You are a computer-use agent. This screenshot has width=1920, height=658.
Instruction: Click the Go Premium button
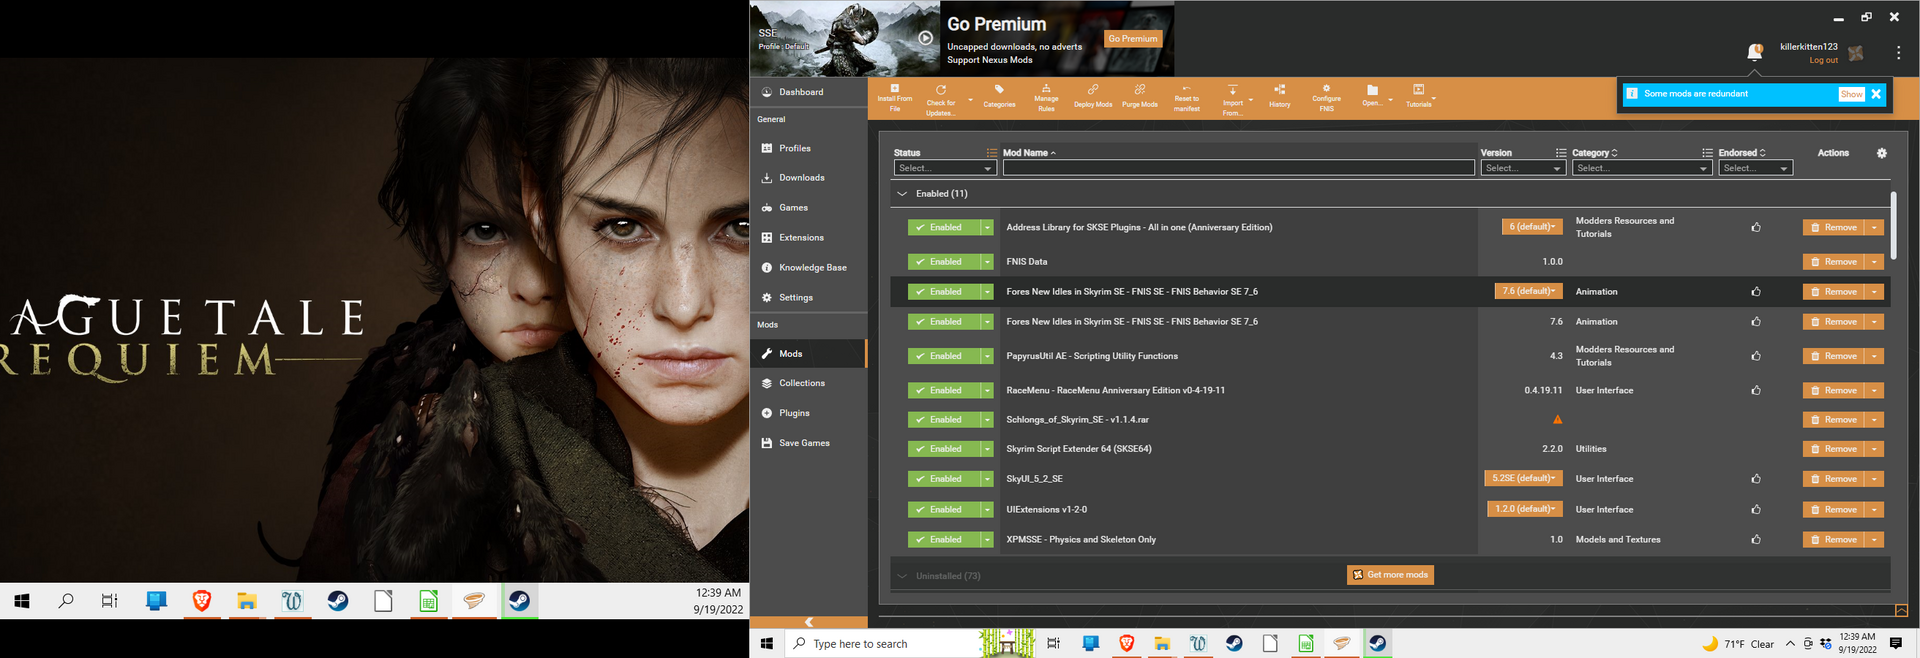1133,39
